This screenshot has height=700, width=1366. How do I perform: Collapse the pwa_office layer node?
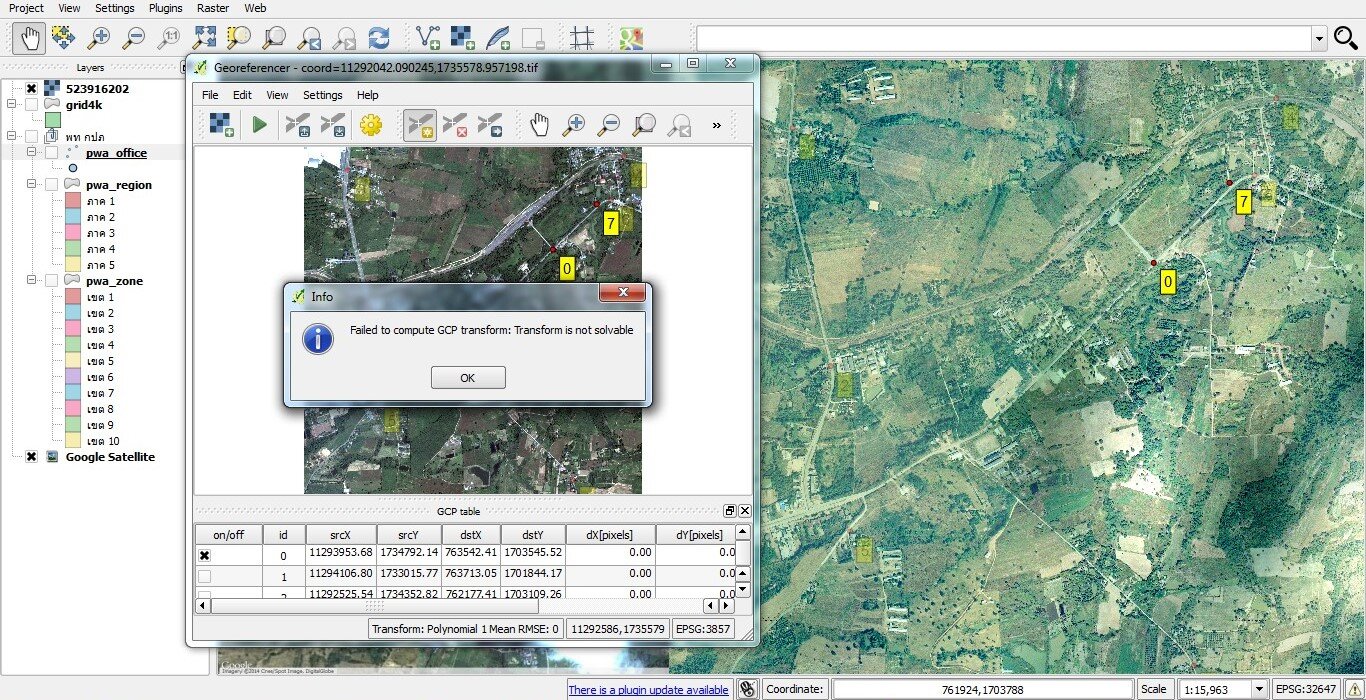click(32, 153)
